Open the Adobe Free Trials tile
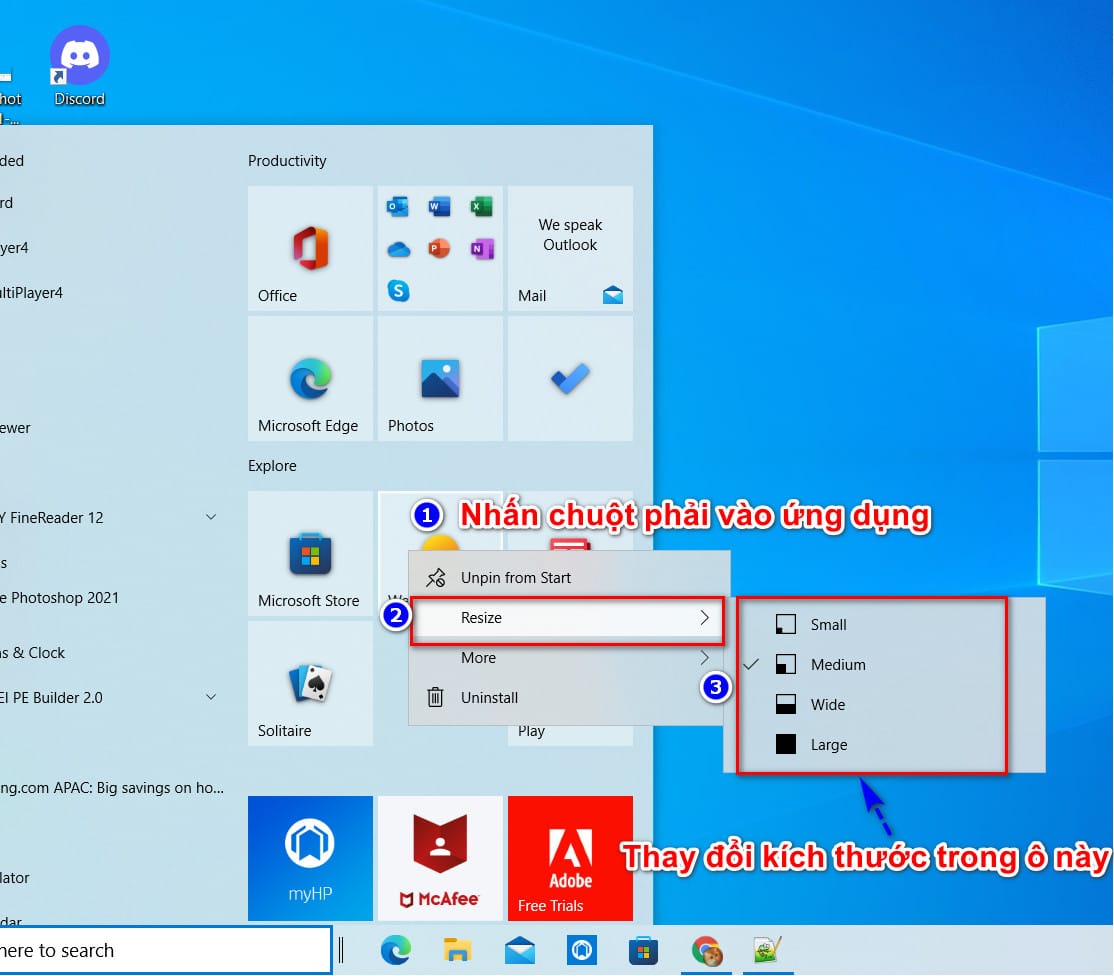The image size is (1114, 976). click(x=570, y=858)
